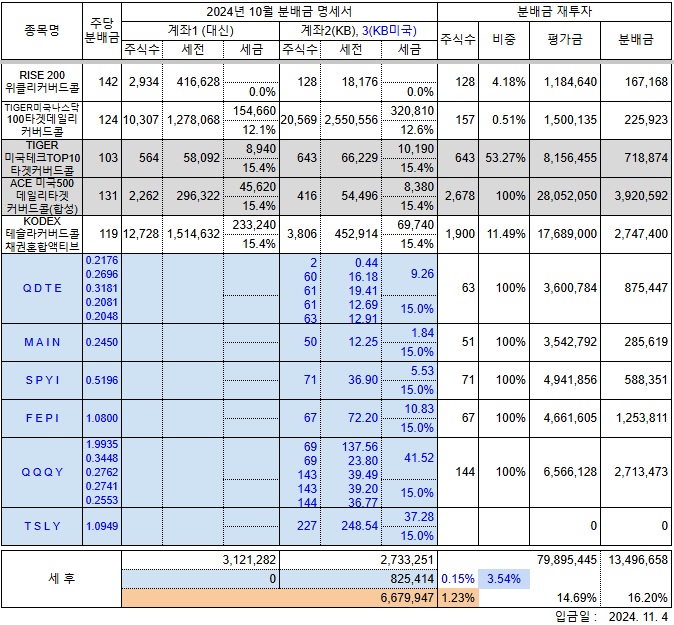Image resolution: width=674 pixels, height=625 pixels.
Task: Click the 154,660 tax value
Action: 254,111
